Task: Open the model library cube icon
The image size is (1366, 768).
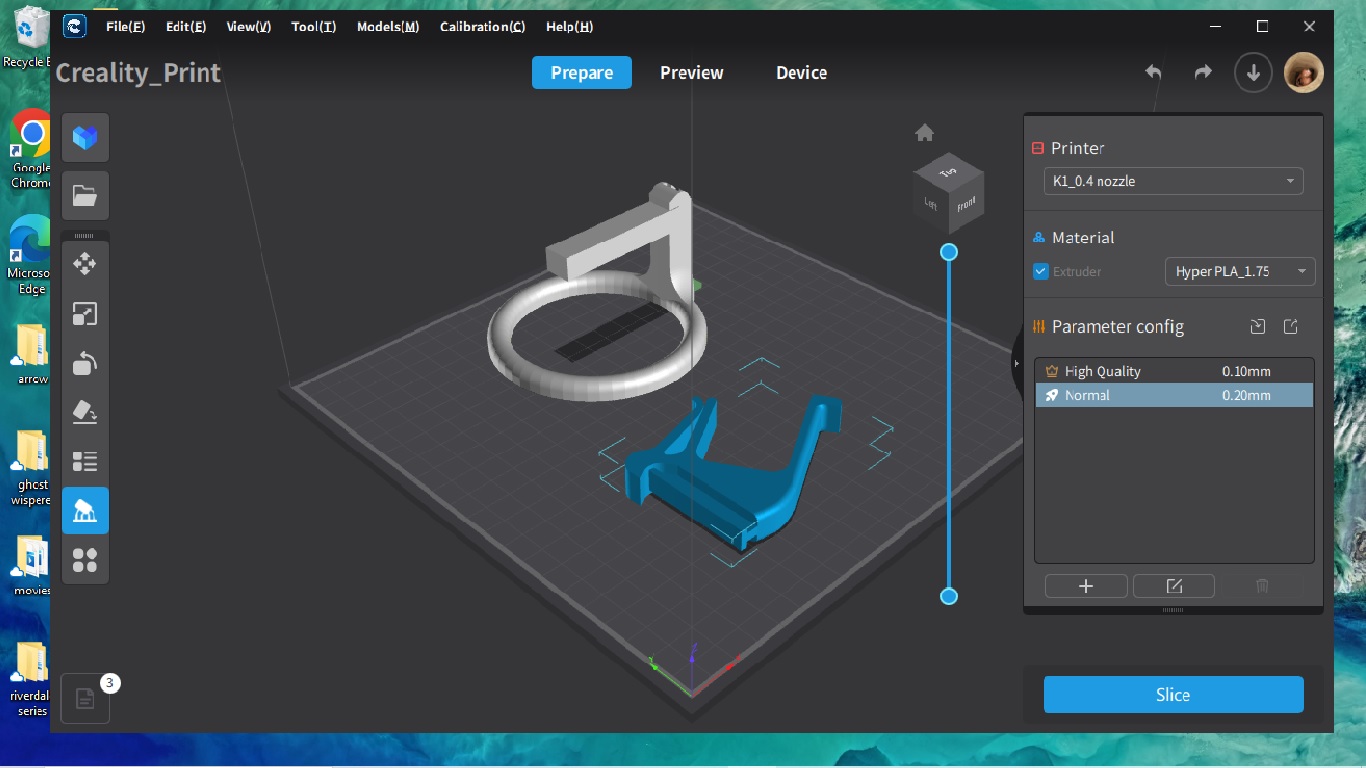Action: (x=85, y=137)
